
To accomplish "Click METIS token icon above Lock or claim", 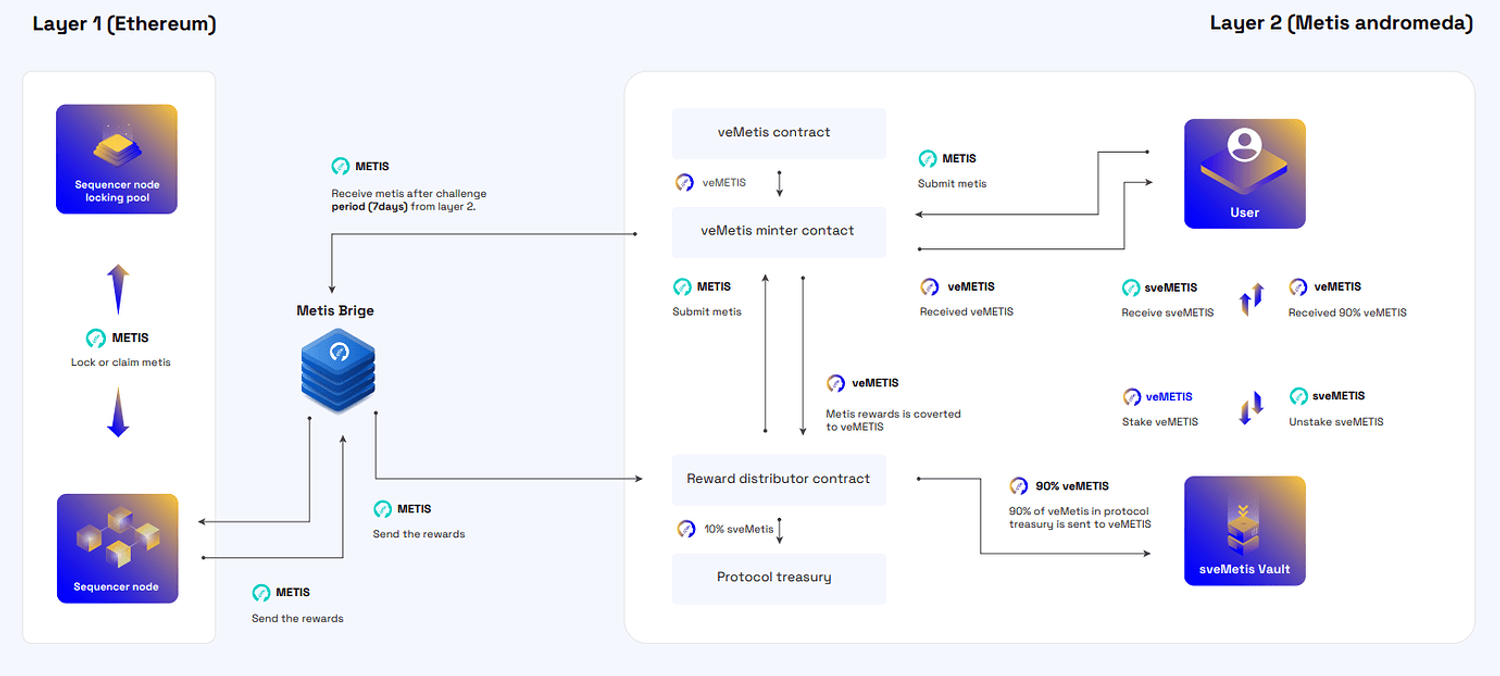I will [96, 338].
